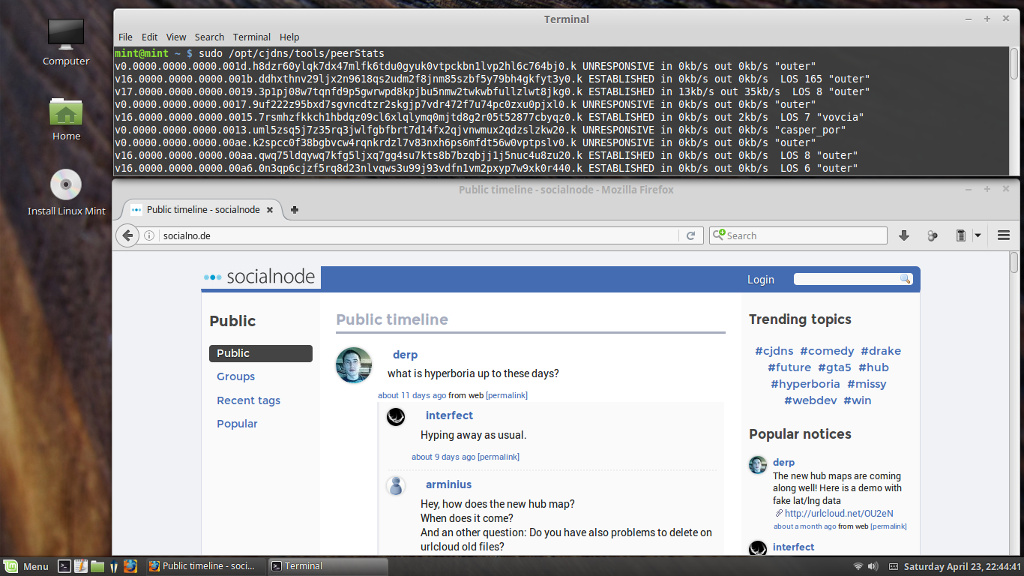Click derp's avatar on the timeline post
Viewport: 1024px width, 576px height.
[354, 365]
